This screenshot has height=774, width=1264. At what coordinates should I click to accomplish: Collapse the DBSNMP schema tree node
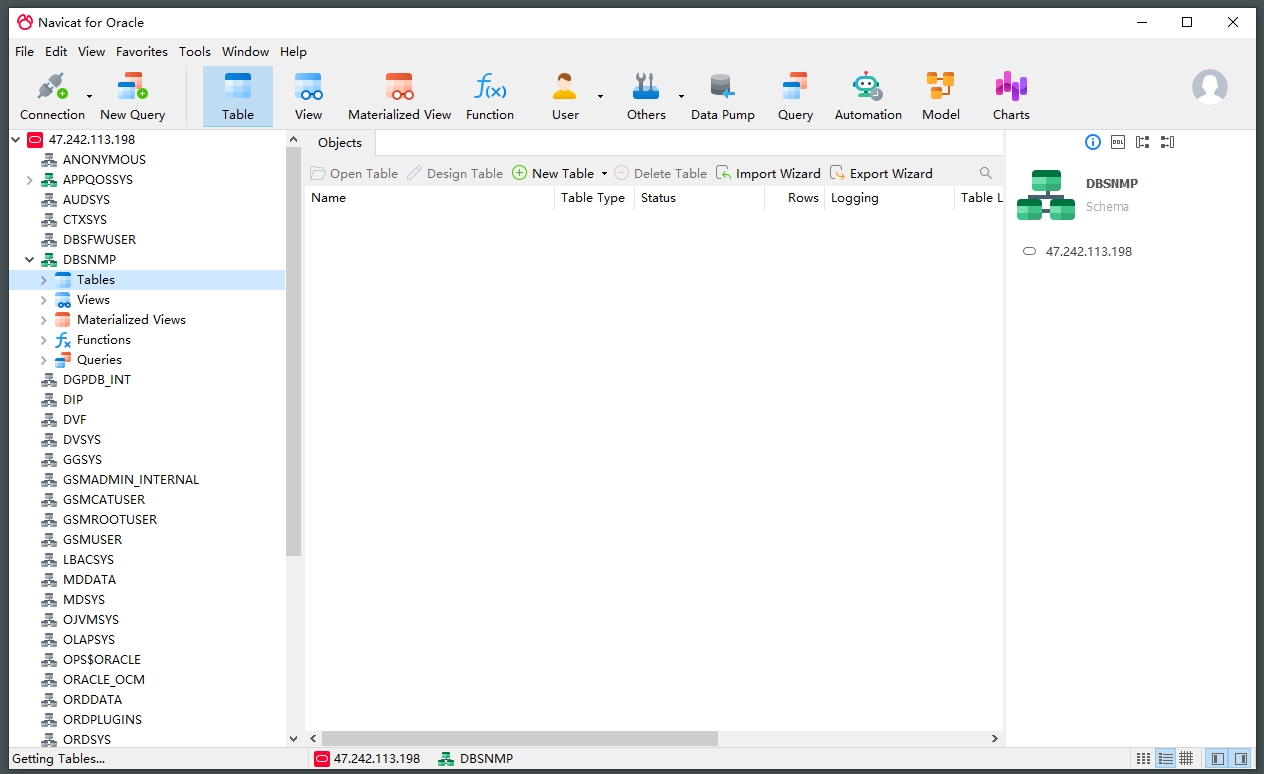pyautogui.click(x=30, y=260)
